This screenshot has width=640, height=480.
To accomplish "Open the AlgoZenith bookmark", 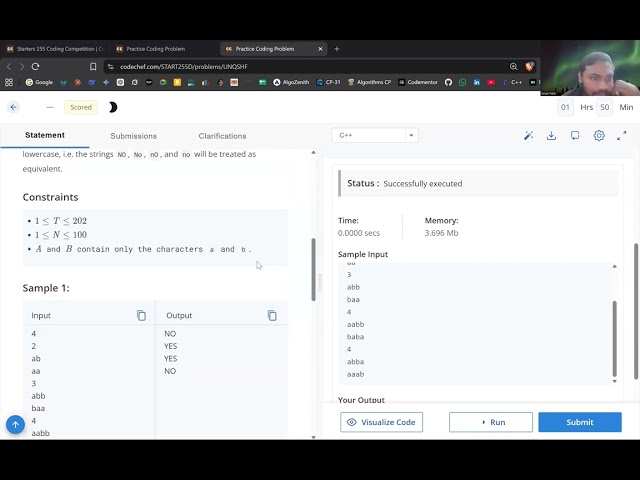I will click(291, 82).
